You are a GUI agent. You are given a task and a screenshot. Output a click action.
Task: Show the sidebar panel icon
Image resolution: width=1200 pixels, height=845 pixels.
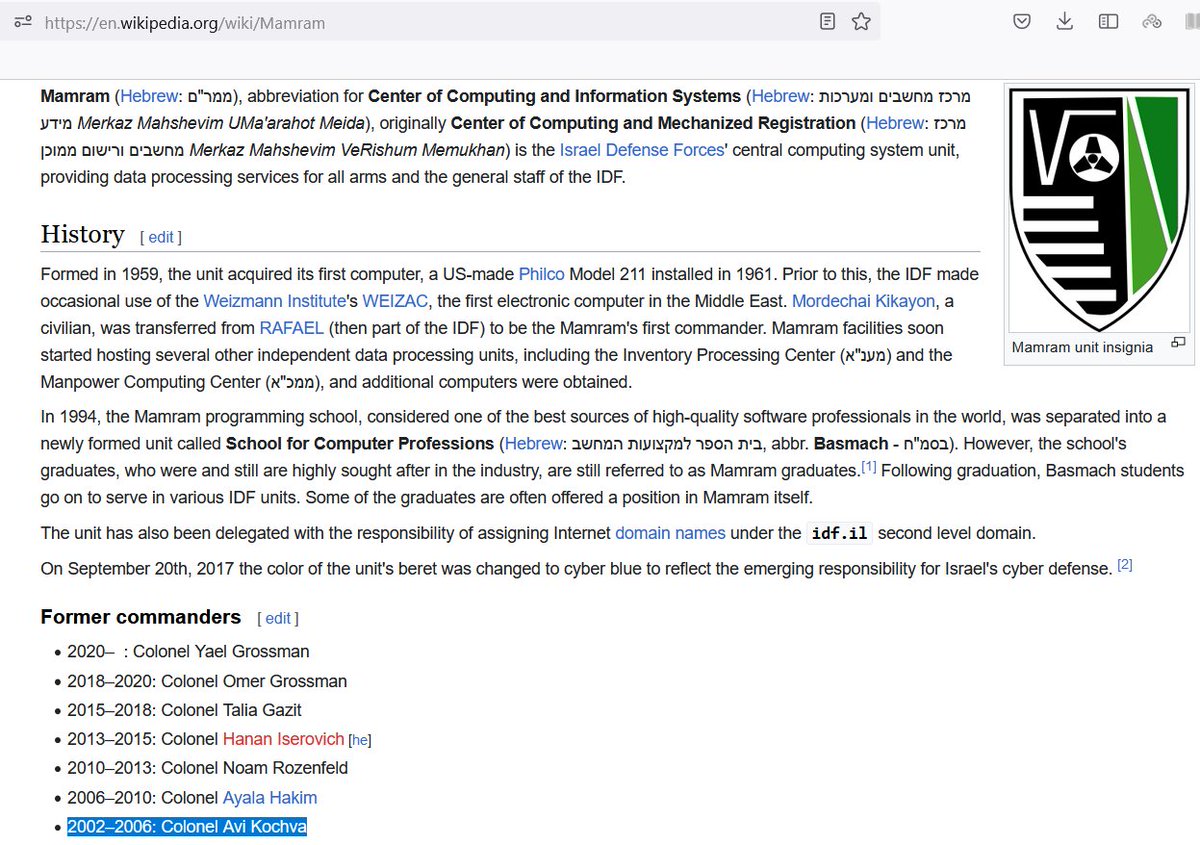(x=1108, y=21)
